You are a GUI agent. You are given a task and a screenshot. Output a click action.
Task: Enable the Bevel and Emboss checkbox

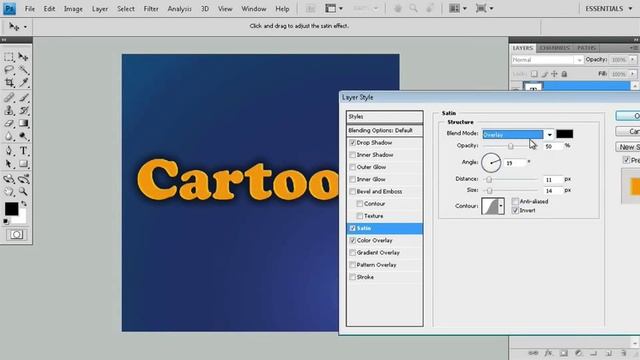(352, 192)
